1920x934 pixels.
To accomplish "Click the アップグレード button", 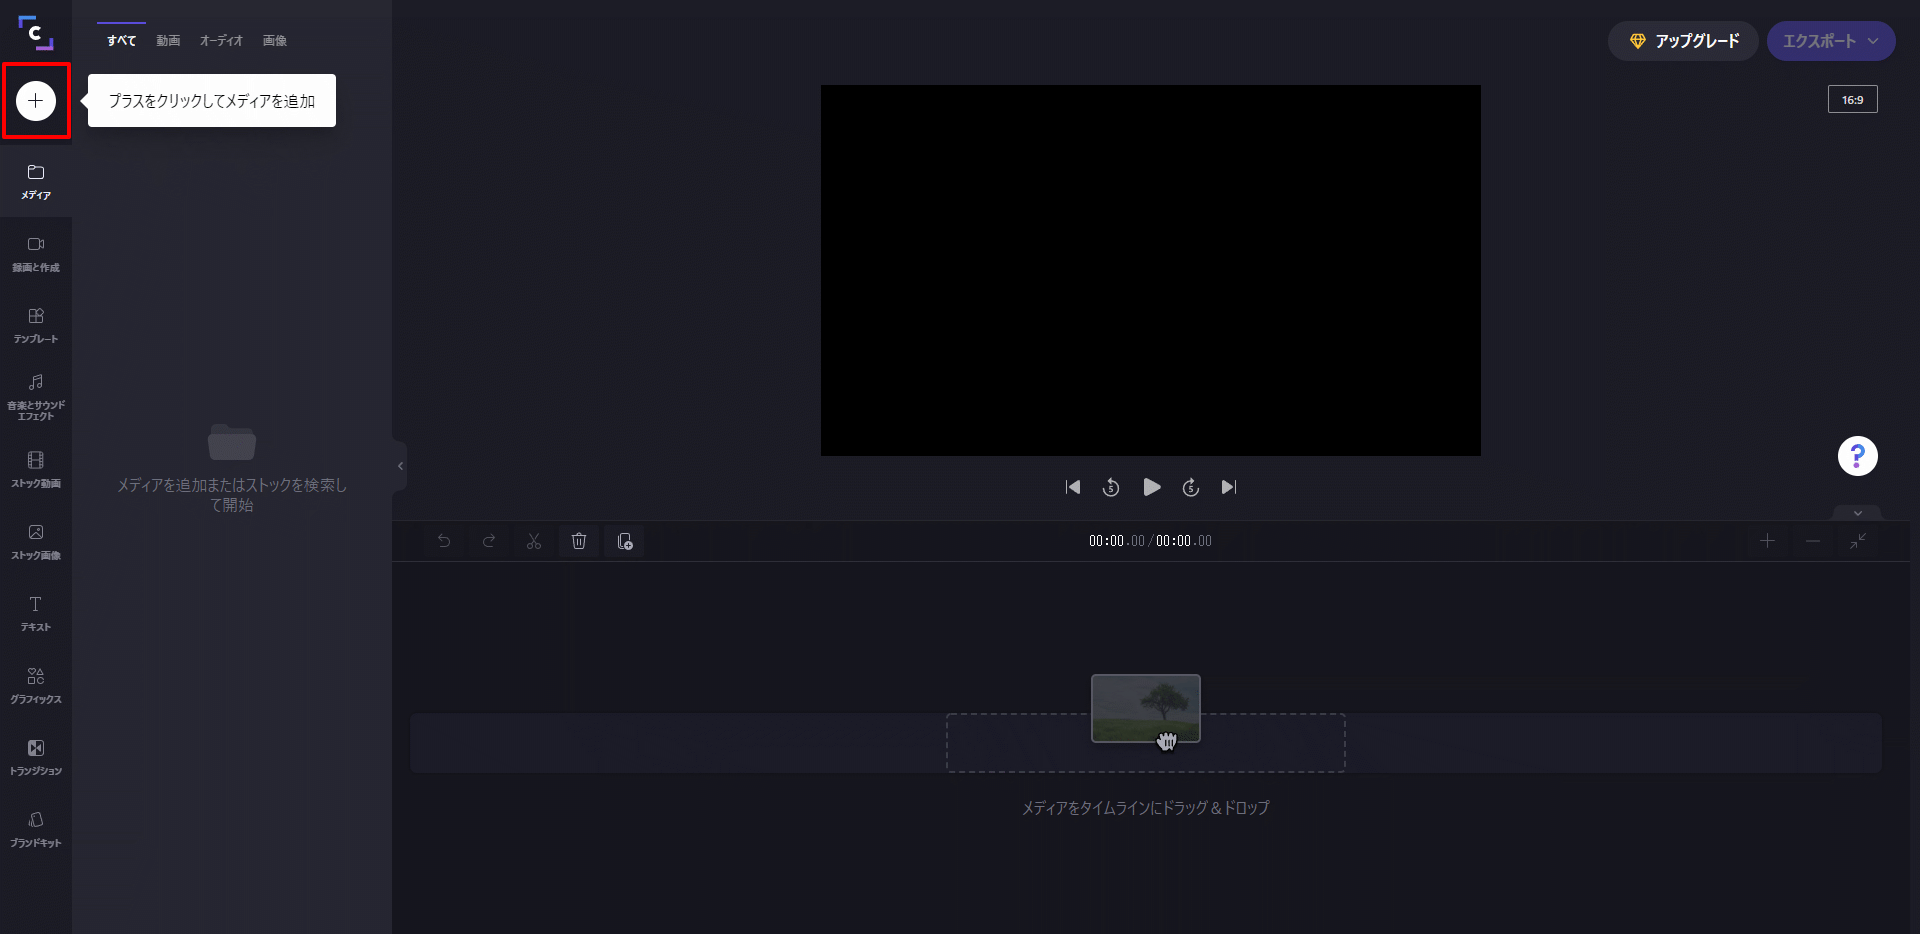I will coord(1683,41).
